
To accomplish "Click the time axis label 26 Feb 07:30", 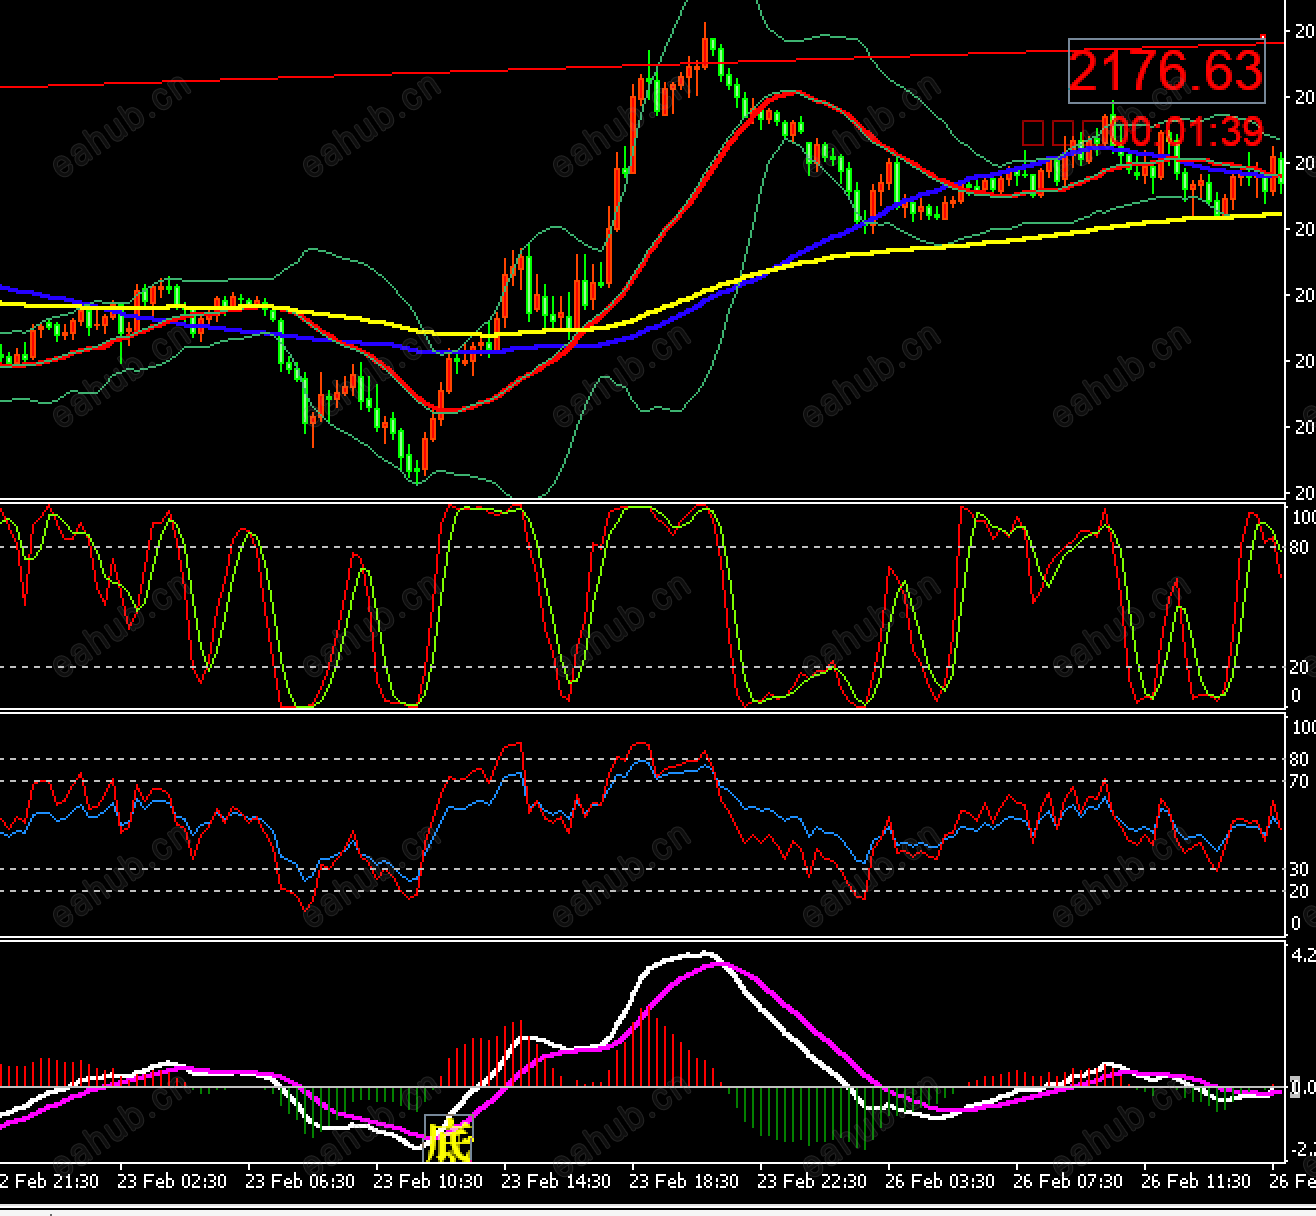I will [1068, 1181].
